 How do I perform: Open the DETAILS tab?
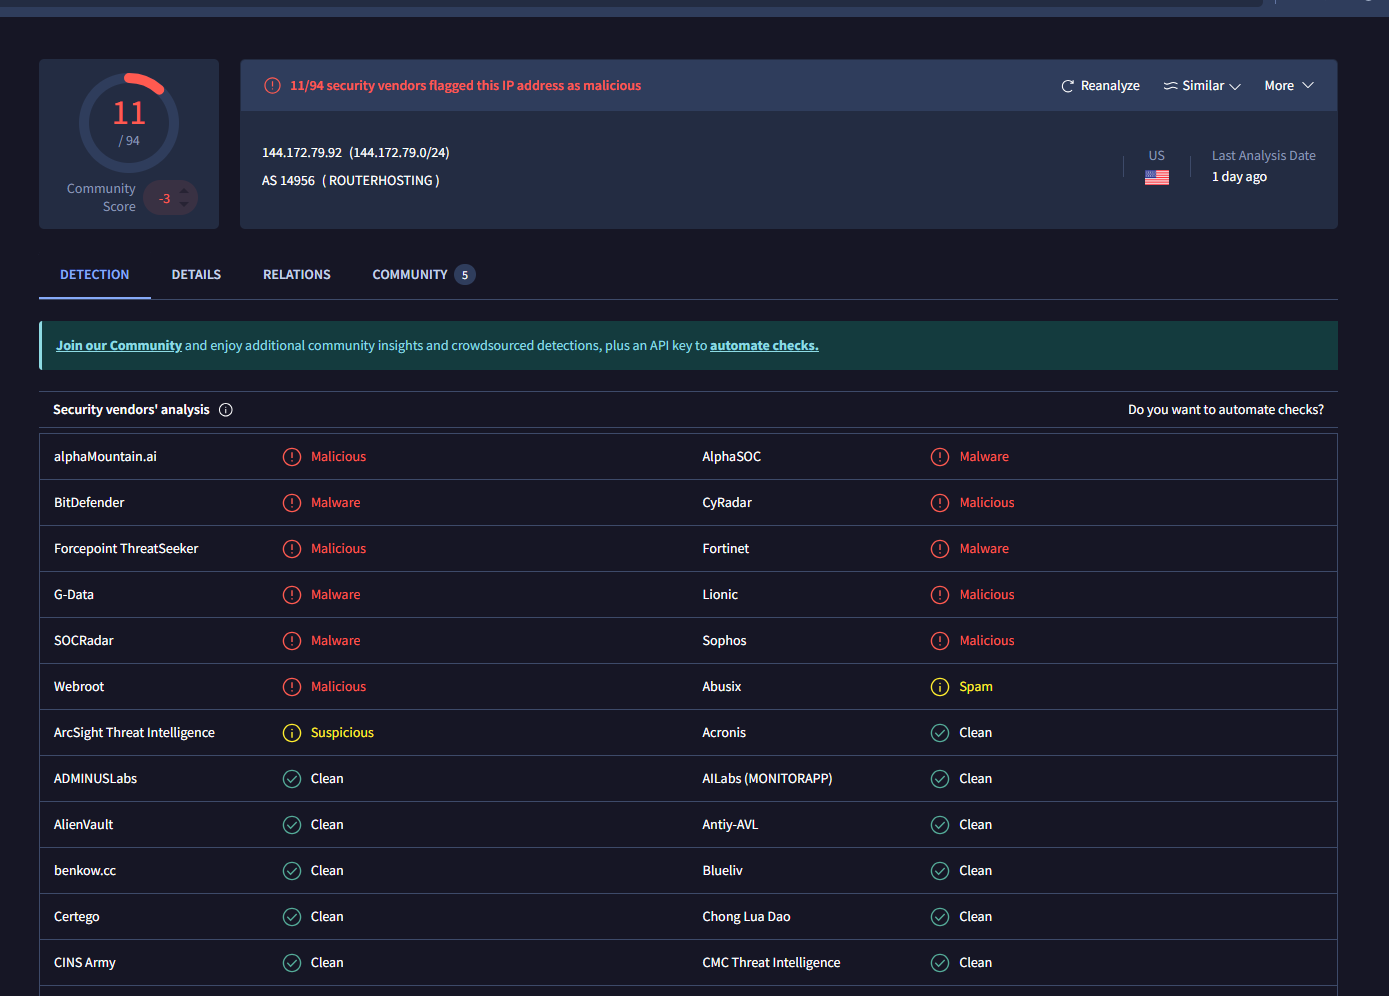pyautogui.click(x=196, y=275)
